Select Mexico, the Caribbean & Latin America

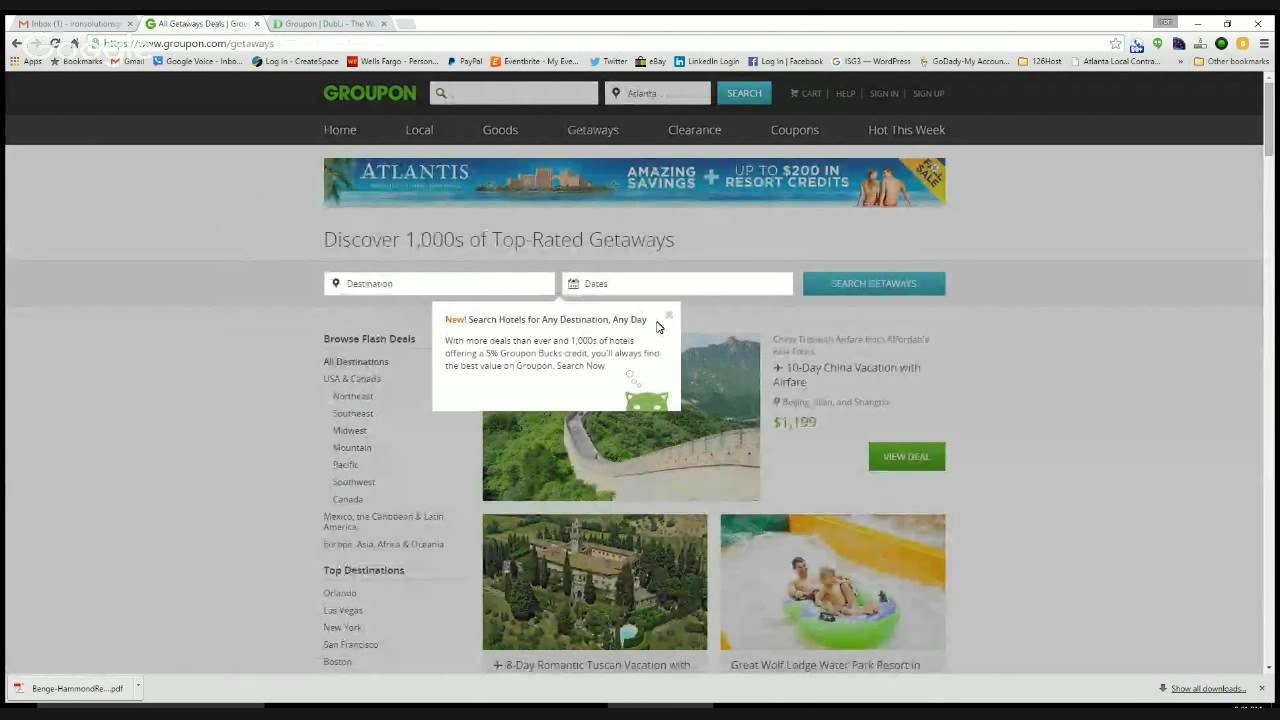[383, 521]
